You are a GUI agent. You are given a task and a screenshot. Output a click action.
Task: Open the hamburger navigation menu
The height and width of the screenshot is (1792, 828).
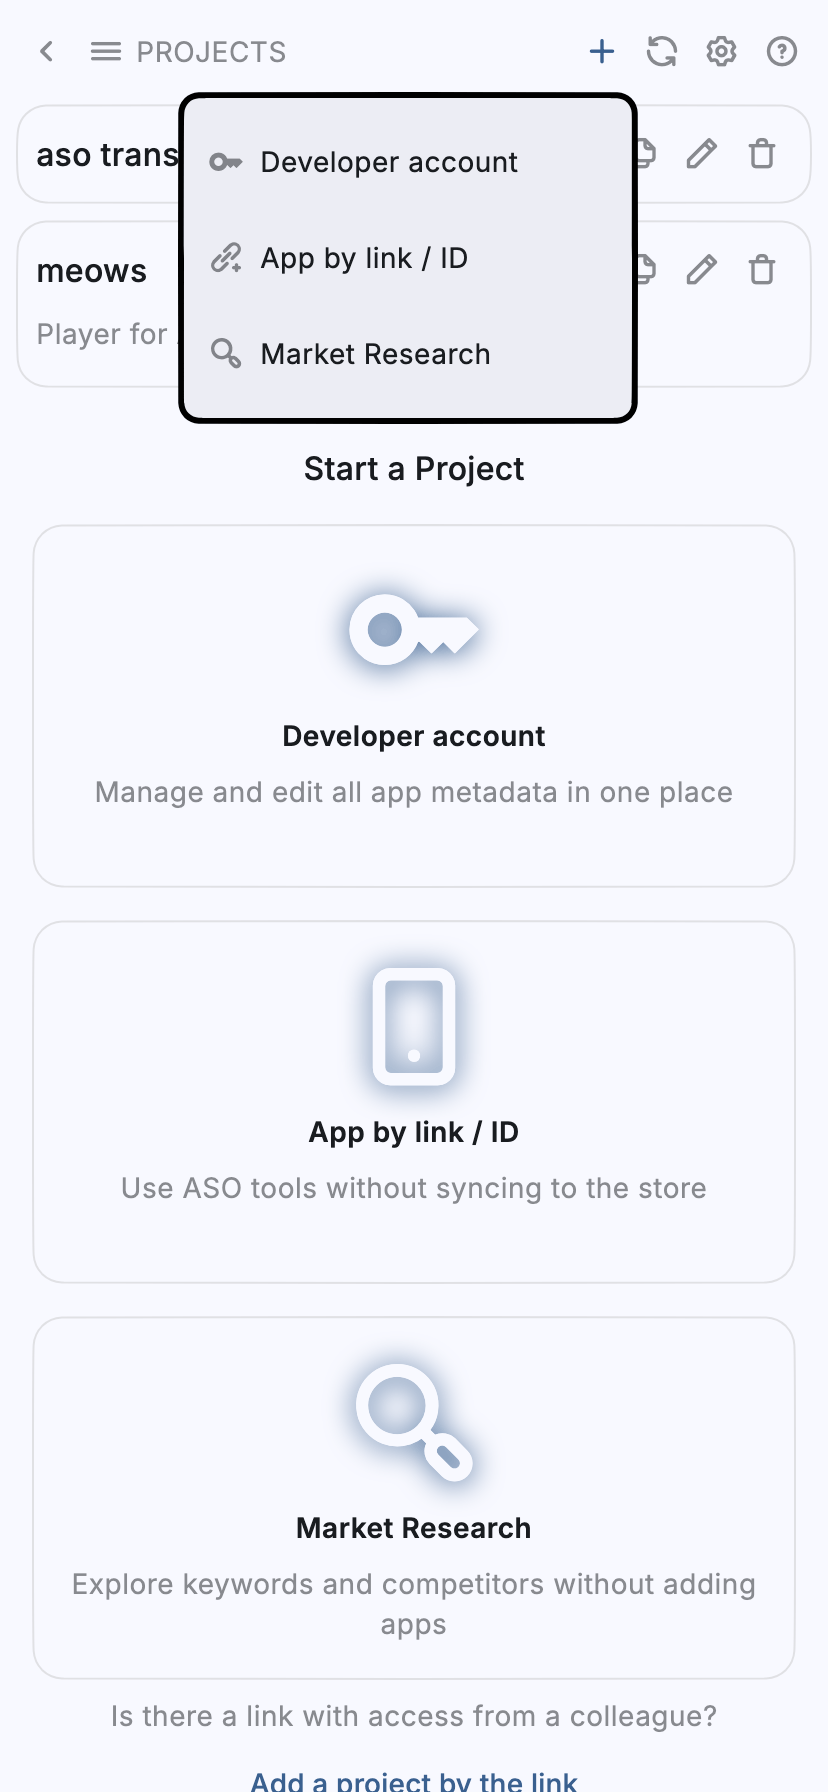coord(105,51)
